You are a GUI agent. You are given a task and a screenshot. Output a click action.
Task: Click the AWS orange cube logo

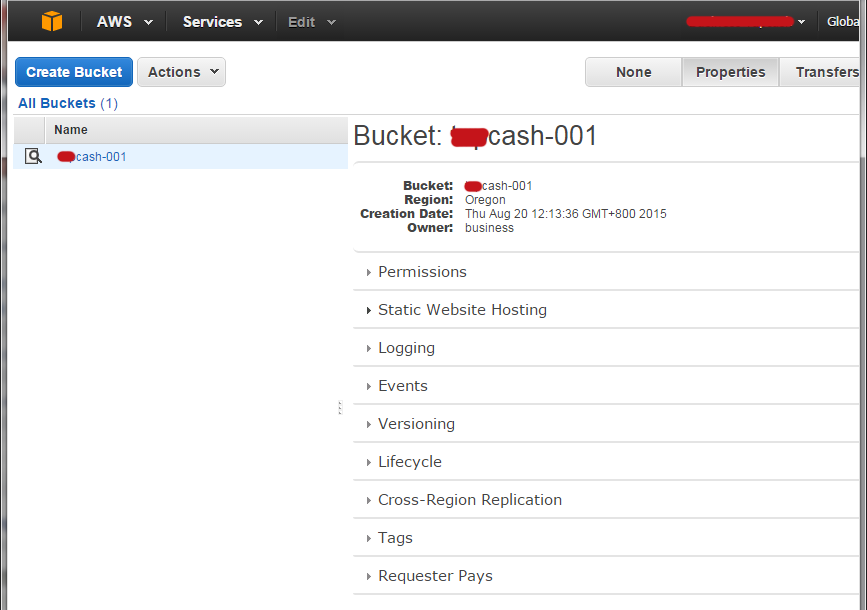[x=52, y=22]
